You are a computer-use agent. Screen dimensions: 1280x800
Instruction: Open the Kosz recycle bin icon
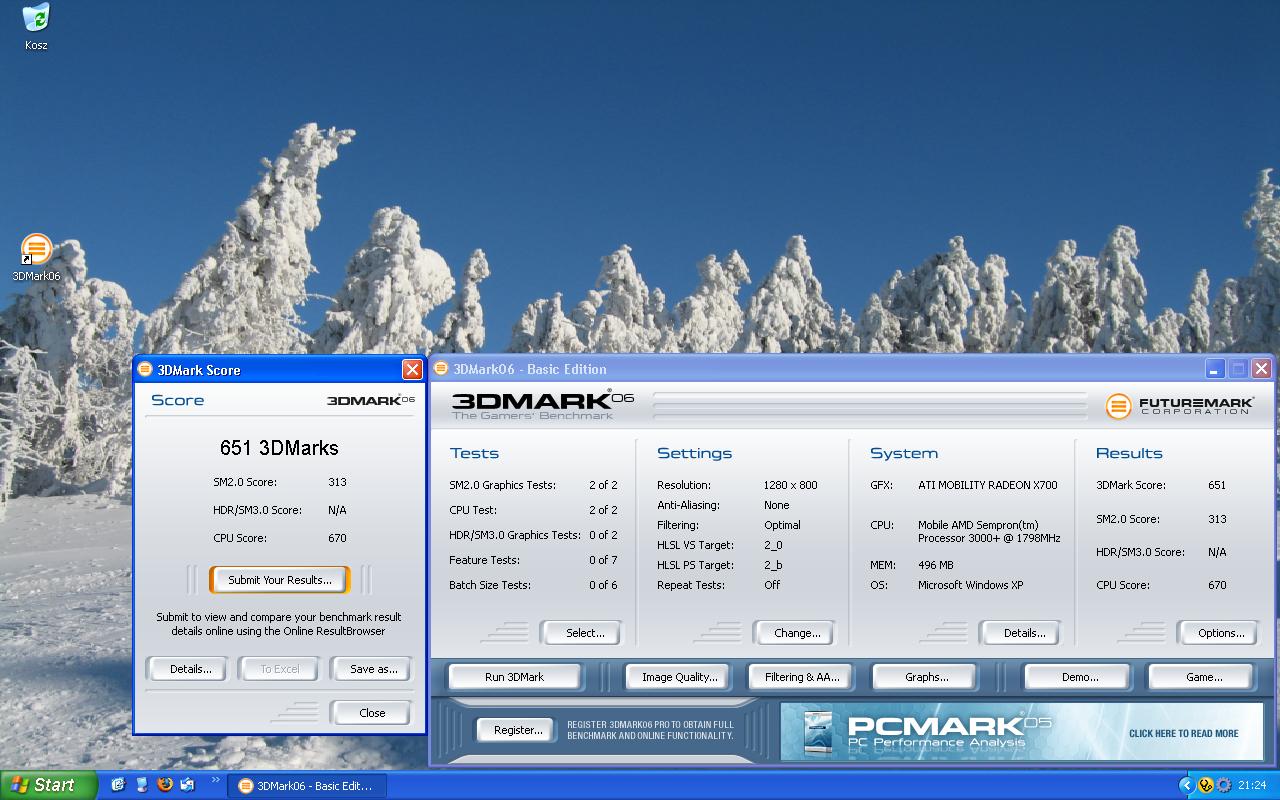tap(36, 18)
